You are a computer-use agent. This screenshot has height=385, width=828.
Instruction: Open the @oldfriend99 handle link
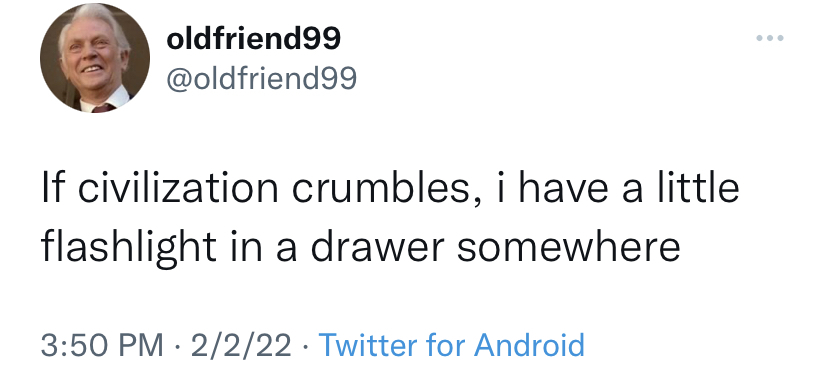click(x=262, y=79)
